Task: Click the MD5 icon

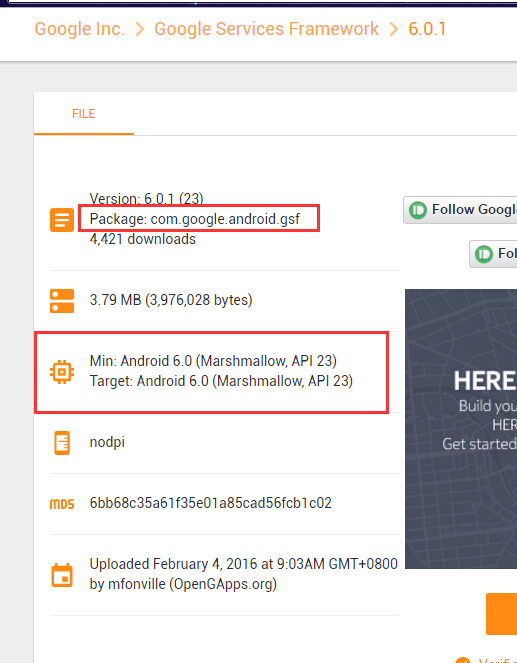Action: tap(62, 504)
